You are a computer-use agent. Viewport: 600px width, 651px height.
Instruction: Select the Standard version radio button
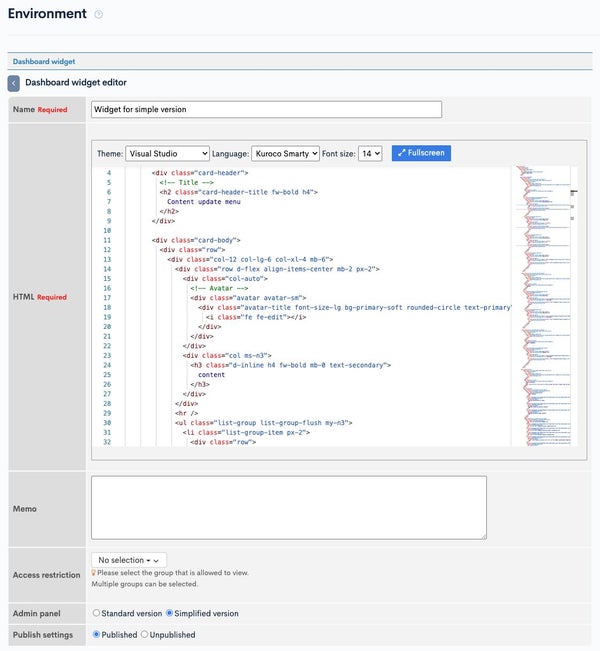(96, 613)
